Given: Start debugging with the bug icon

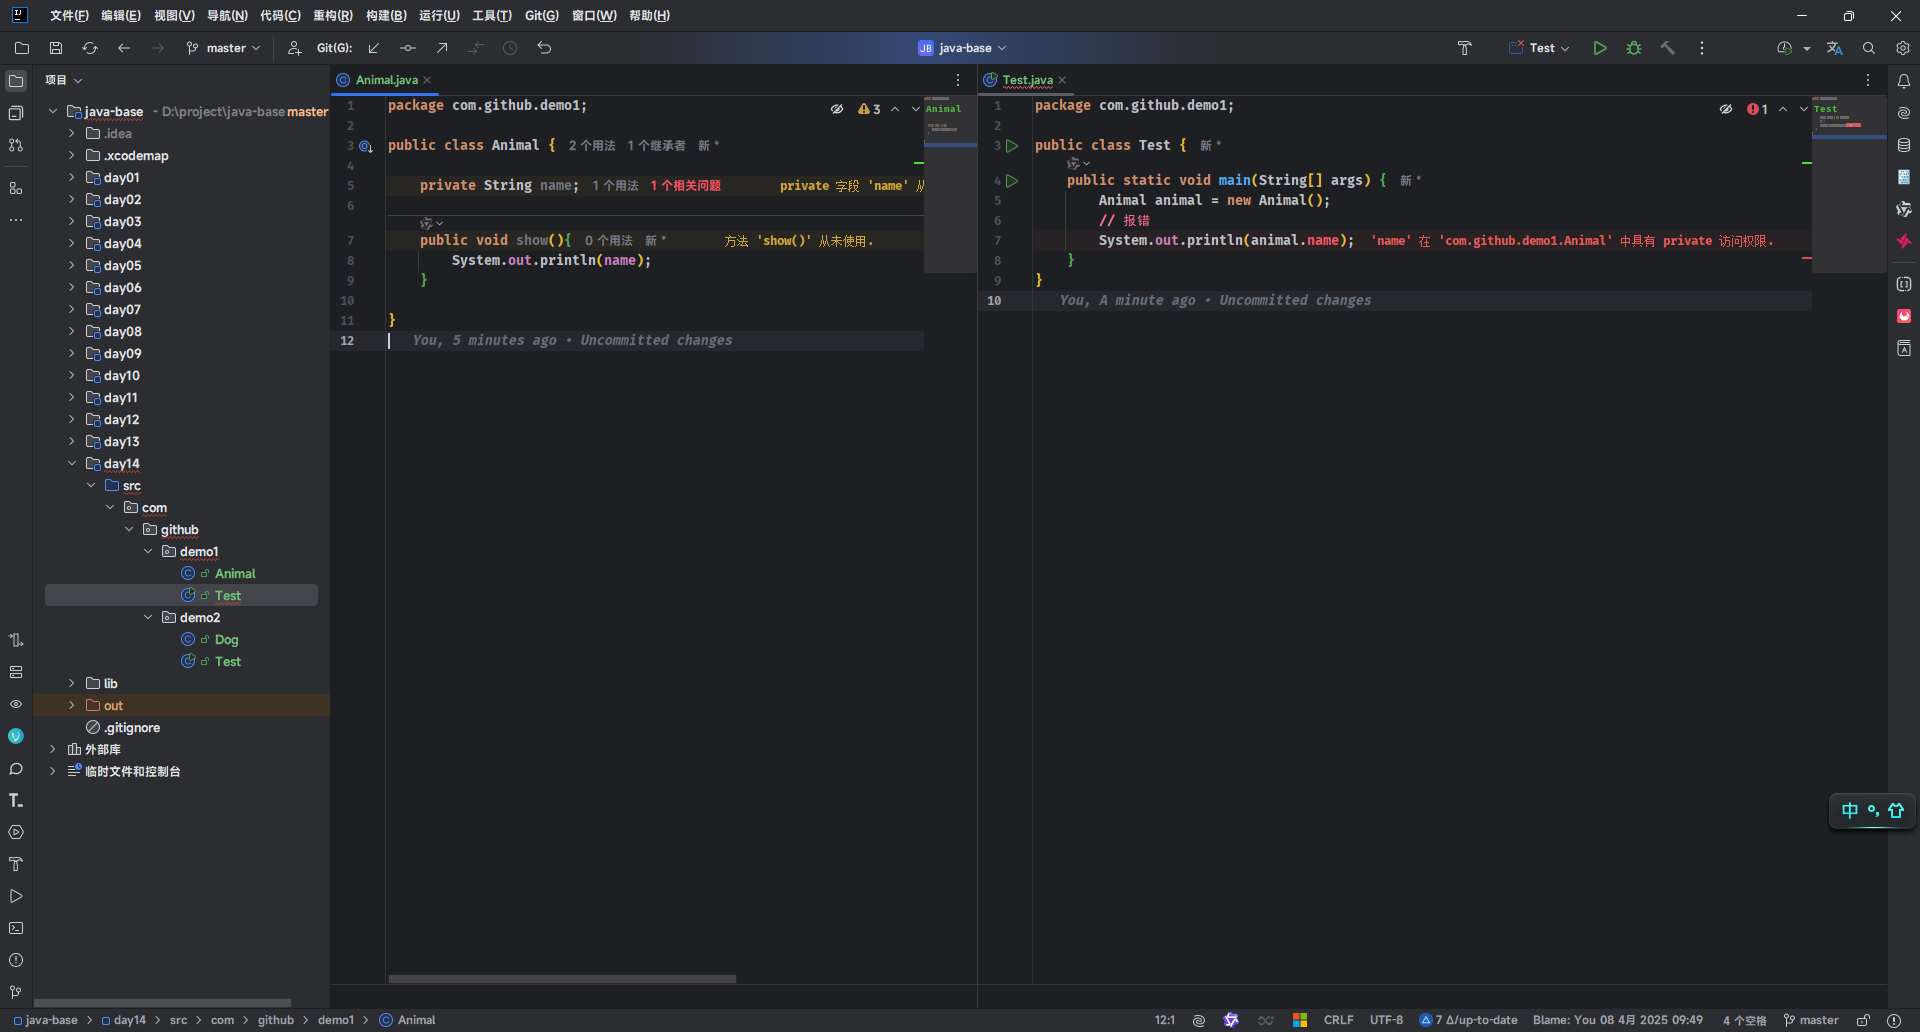Looking at the screenshot, I should [1634, 48].
